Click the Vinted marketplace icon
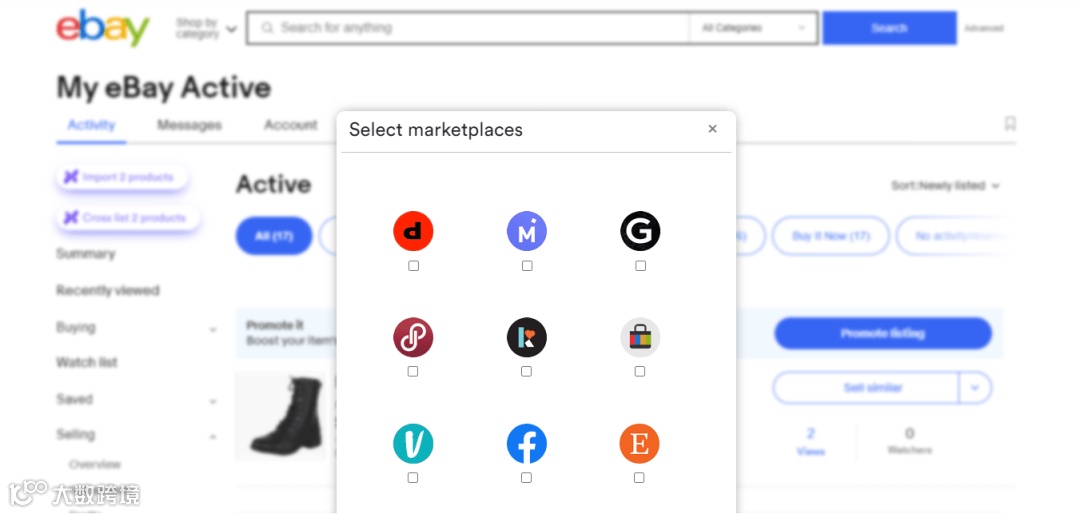 [413, 444]
